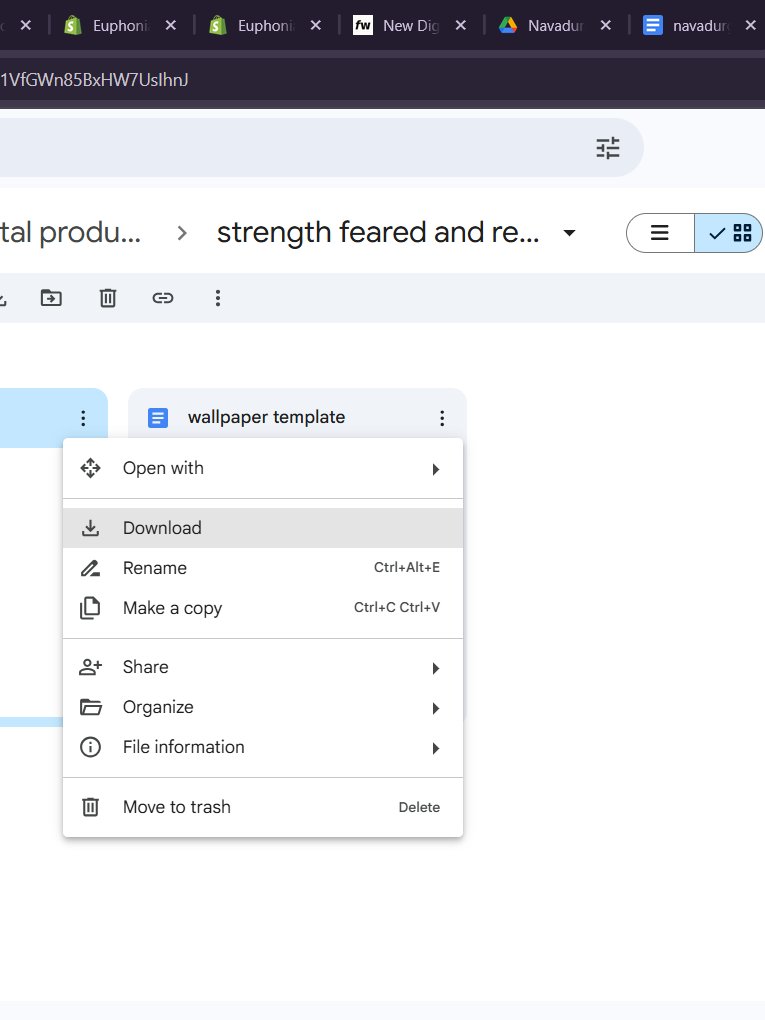This screenshot has width=765, height=1020.
Task: Click the copy link icon in toolbar
Action: pos(163,297)
